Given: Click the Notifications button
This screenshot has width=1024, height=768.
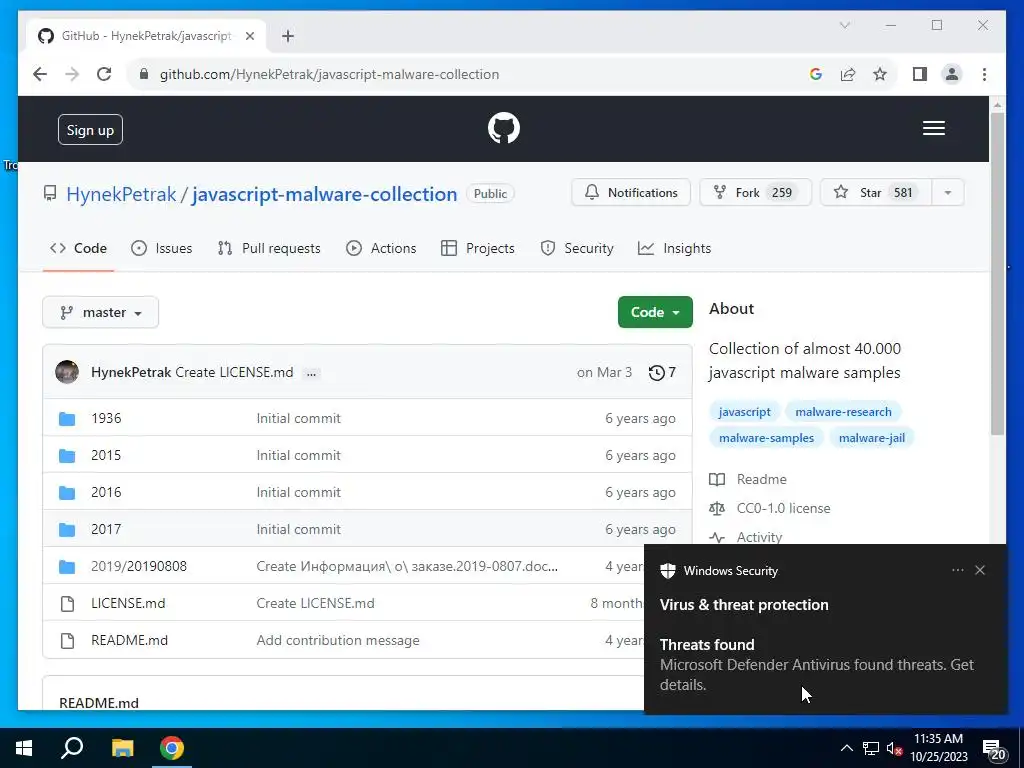Looking at the screenshot, I should click(x=631, y=193).
